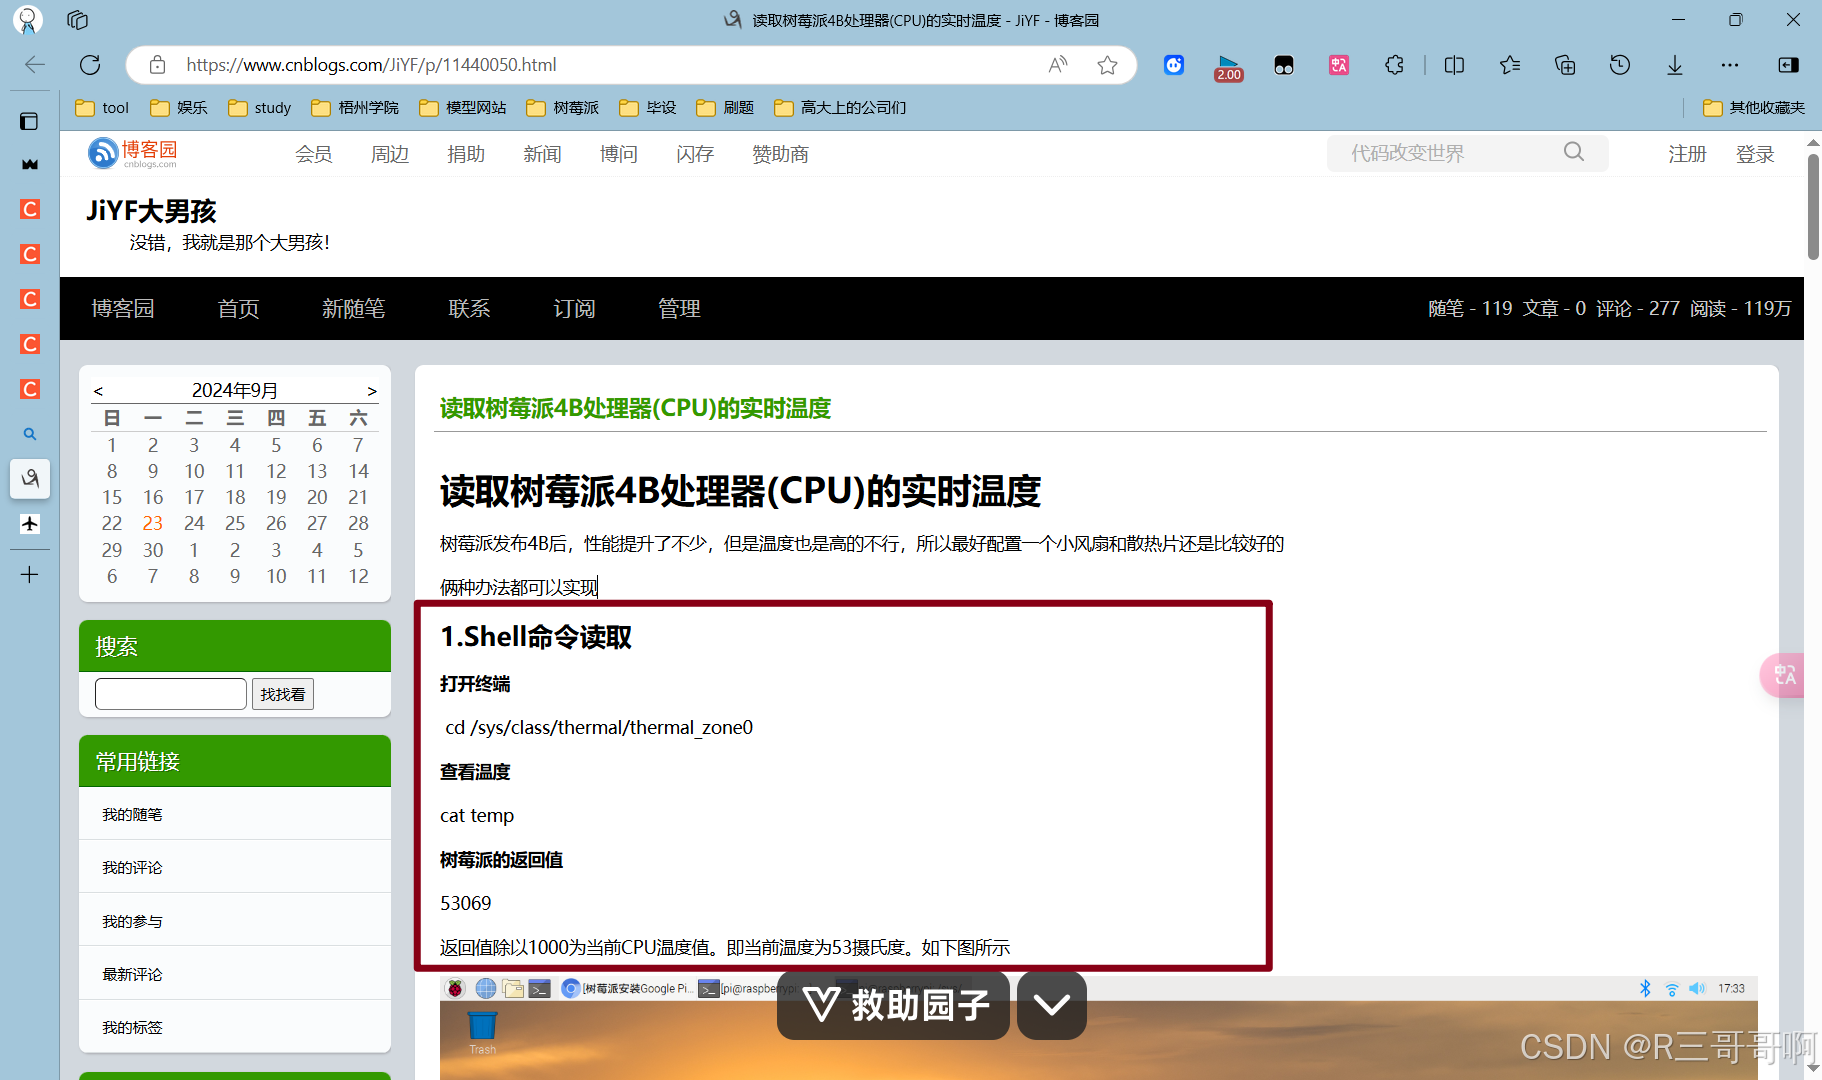Select 博问 in the site navigation
The width and height of the screenshot is (1822, 1080).
point(619,154)
